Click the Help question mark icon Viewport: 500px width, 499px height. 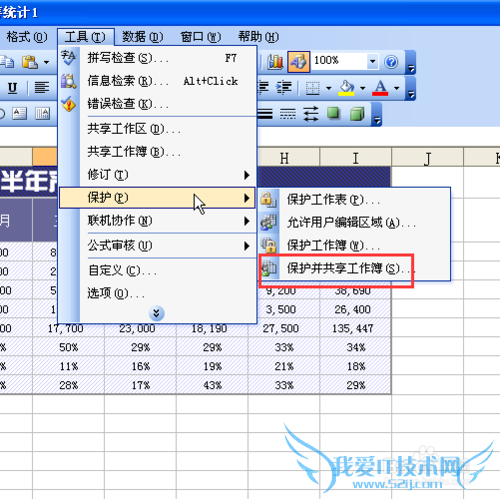391,62
